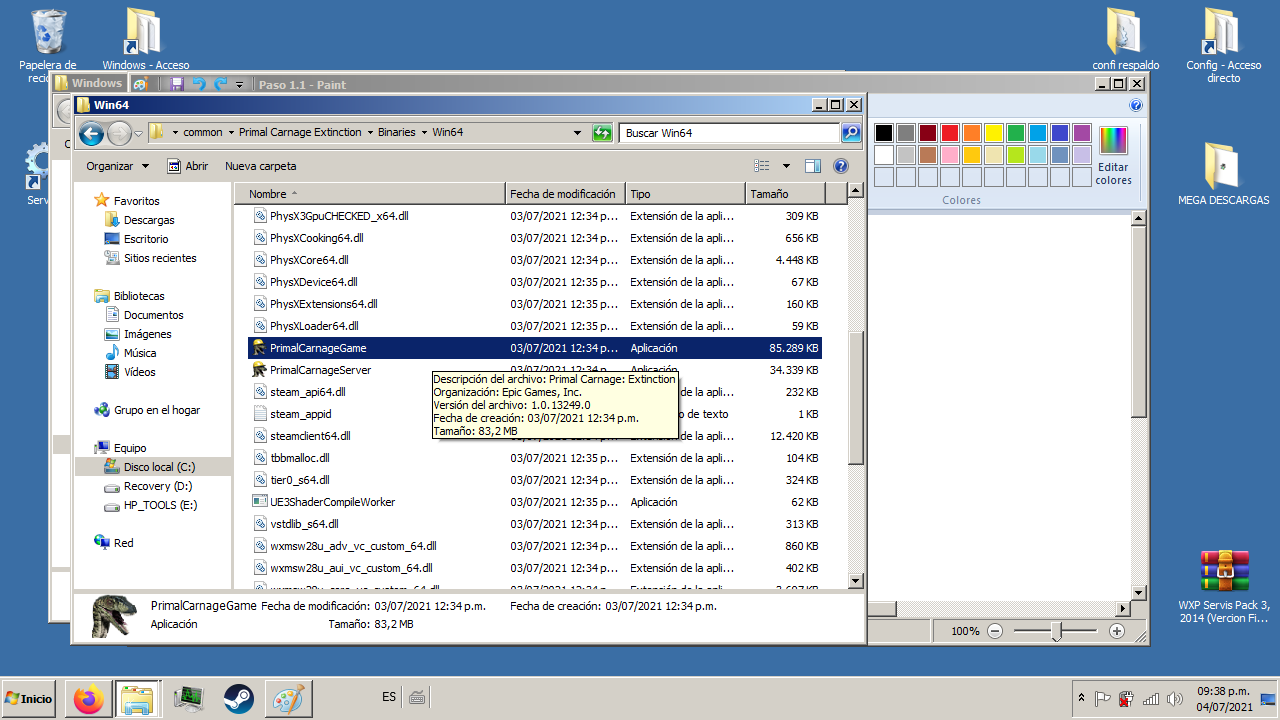
Task: Open the HP_TOOLS (E:) drive
Action: (x=160, y=505)
